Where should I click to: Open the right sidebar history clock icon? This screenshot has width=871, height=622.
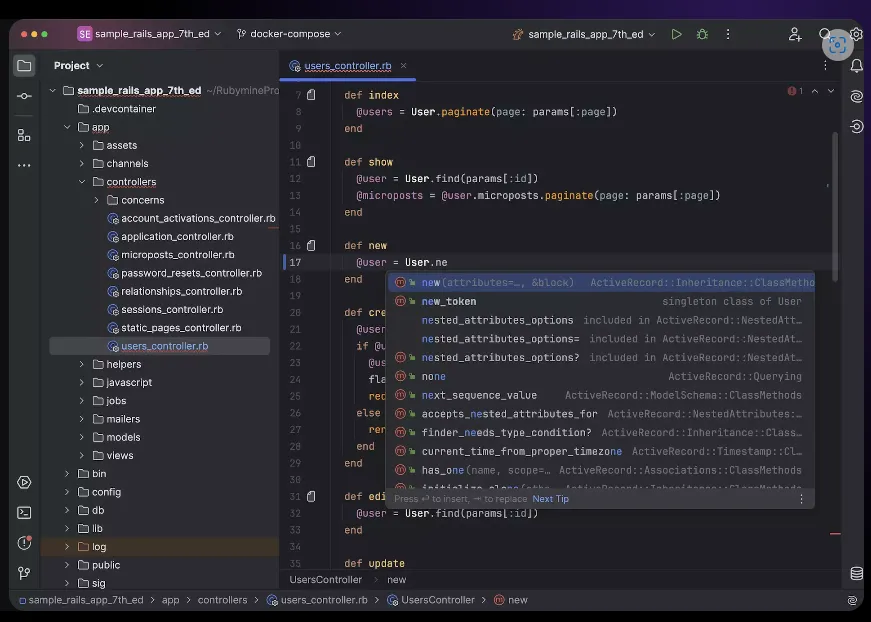click(x=857, y=127)
